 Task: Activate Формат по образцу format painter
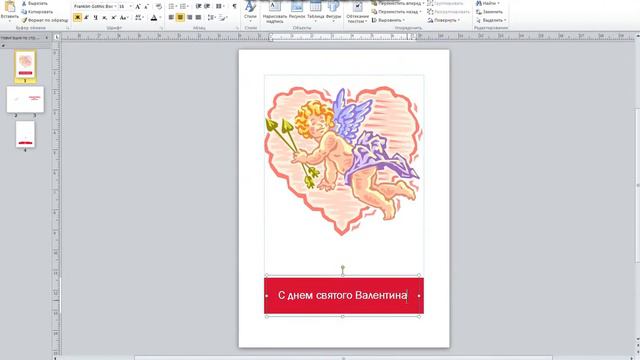coord(44,20)
